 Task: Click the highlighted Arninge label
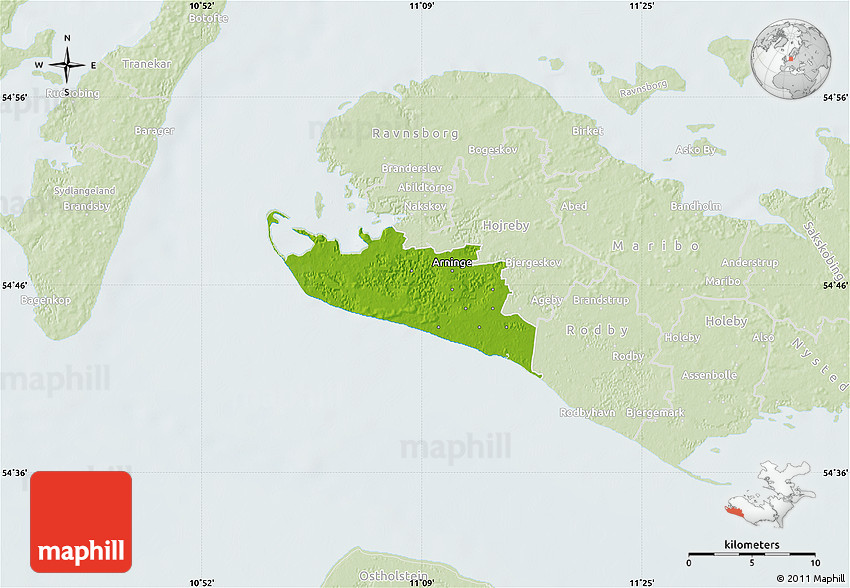(451, 262)
